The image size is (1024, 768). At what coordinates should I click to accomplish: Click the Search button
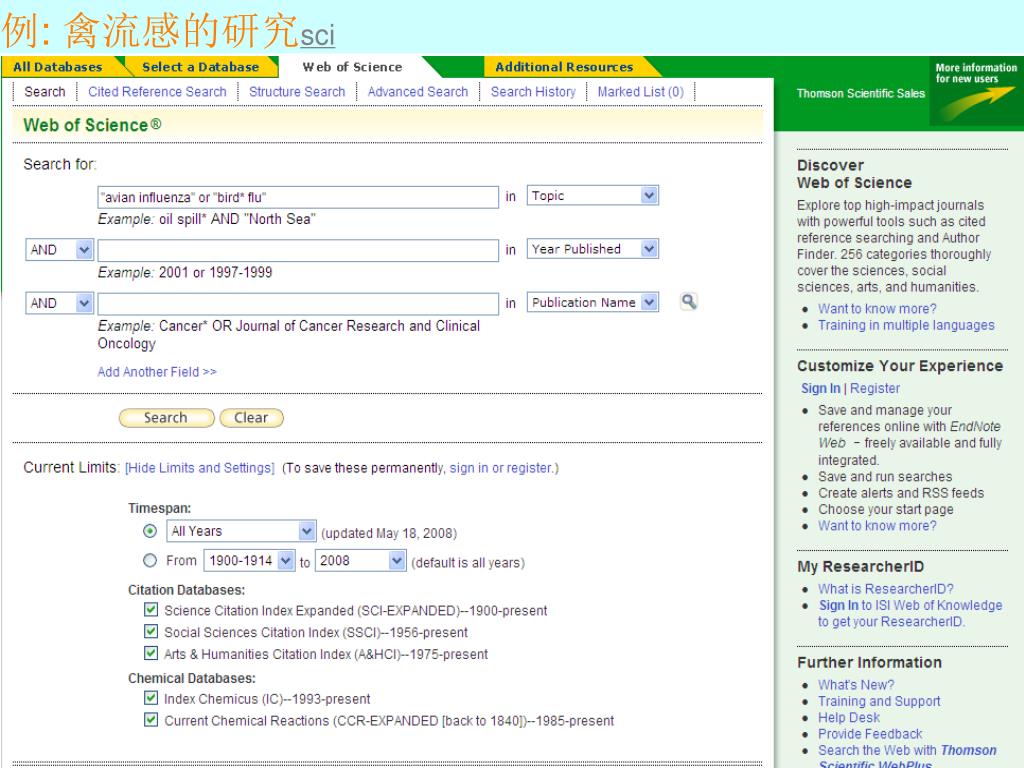pyautogui.click(x=166, y=417)
